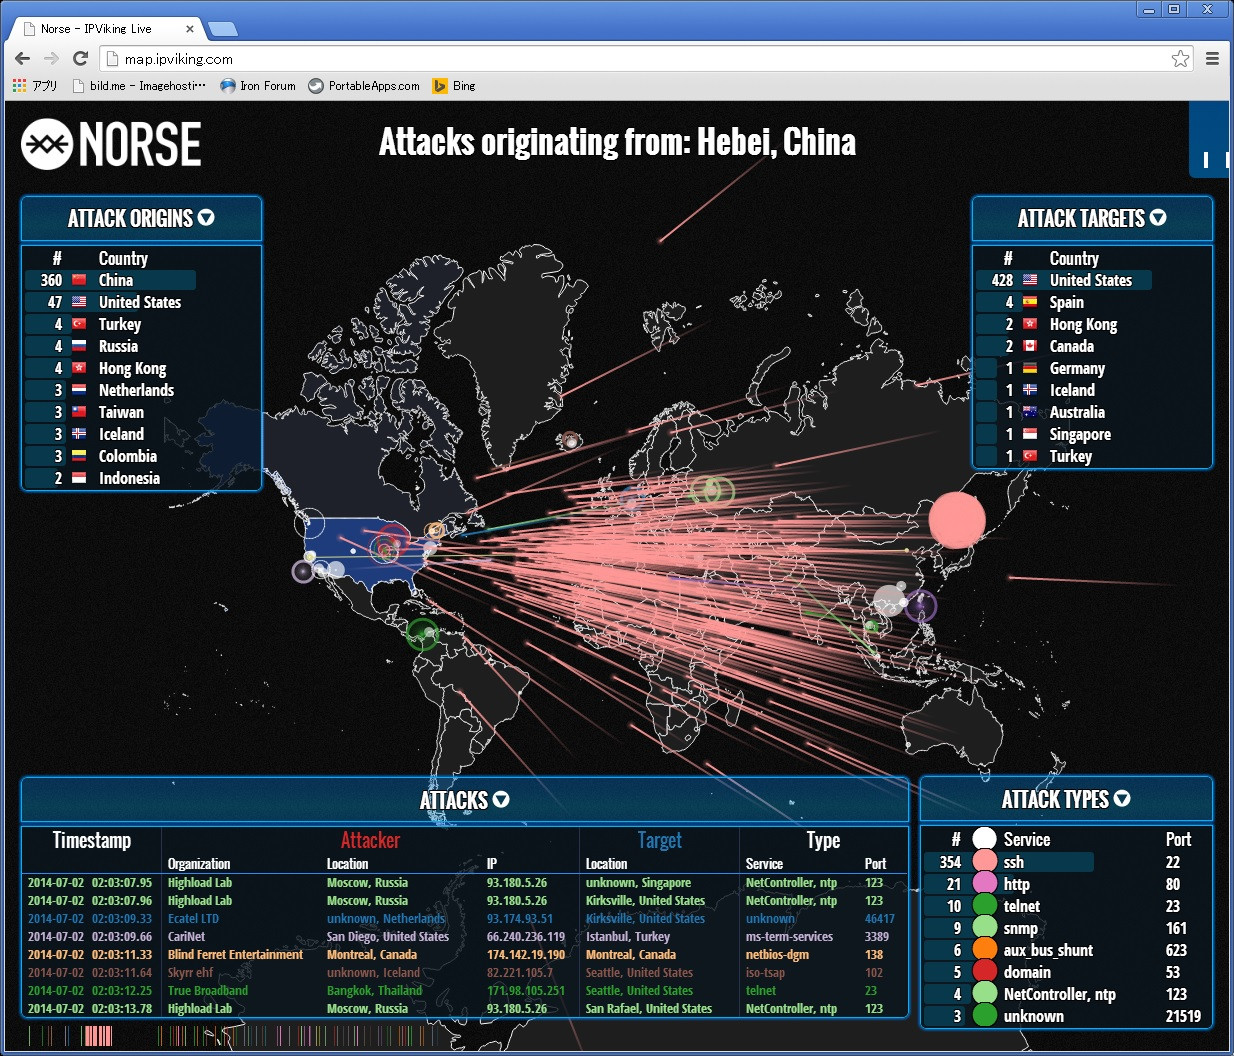Screen dimensions: 1234x1056
Task: Select Spain flag in Attack Targets
Action: [1030, 302]
